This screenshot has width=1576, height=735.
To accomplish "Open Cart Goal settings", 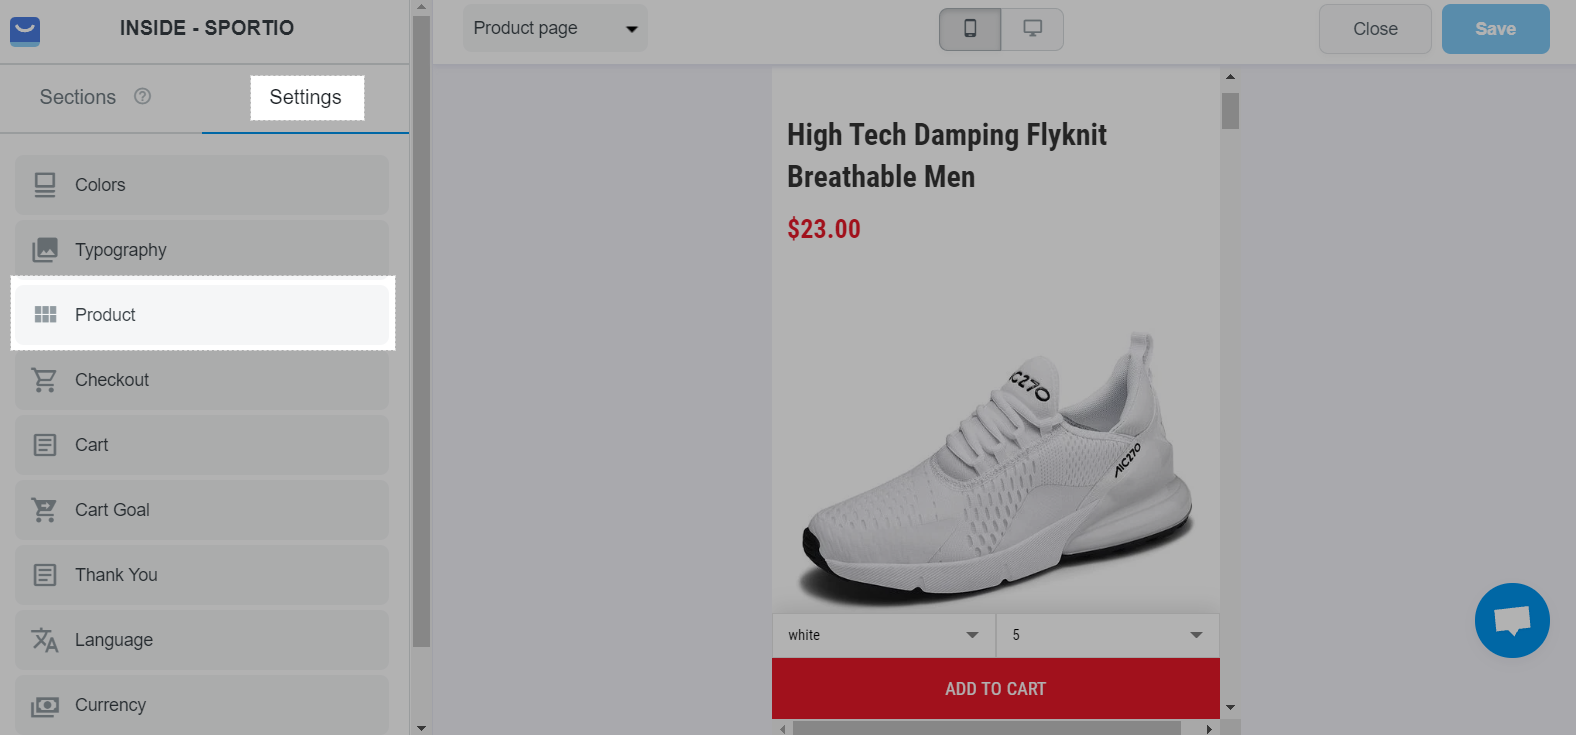I will [x=202, y=510].
